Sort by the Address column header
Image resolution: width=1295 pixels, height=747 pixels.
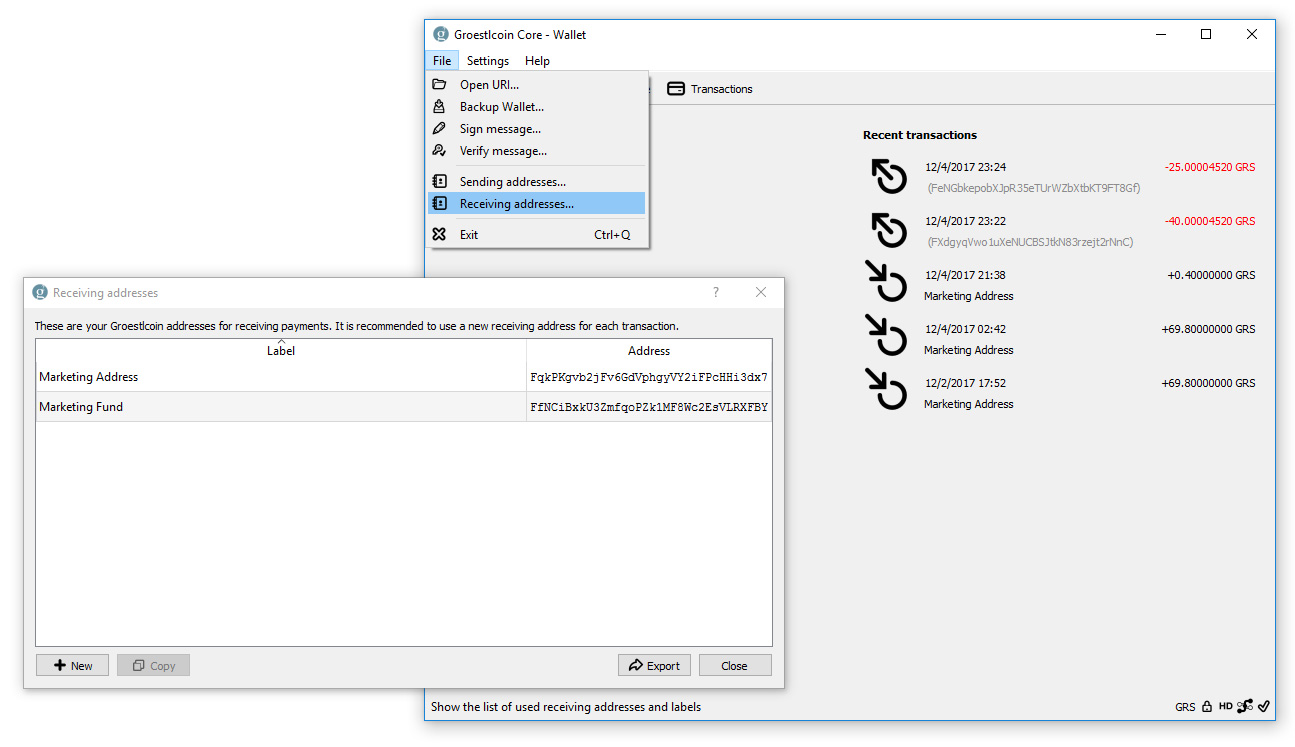point(649,350)
